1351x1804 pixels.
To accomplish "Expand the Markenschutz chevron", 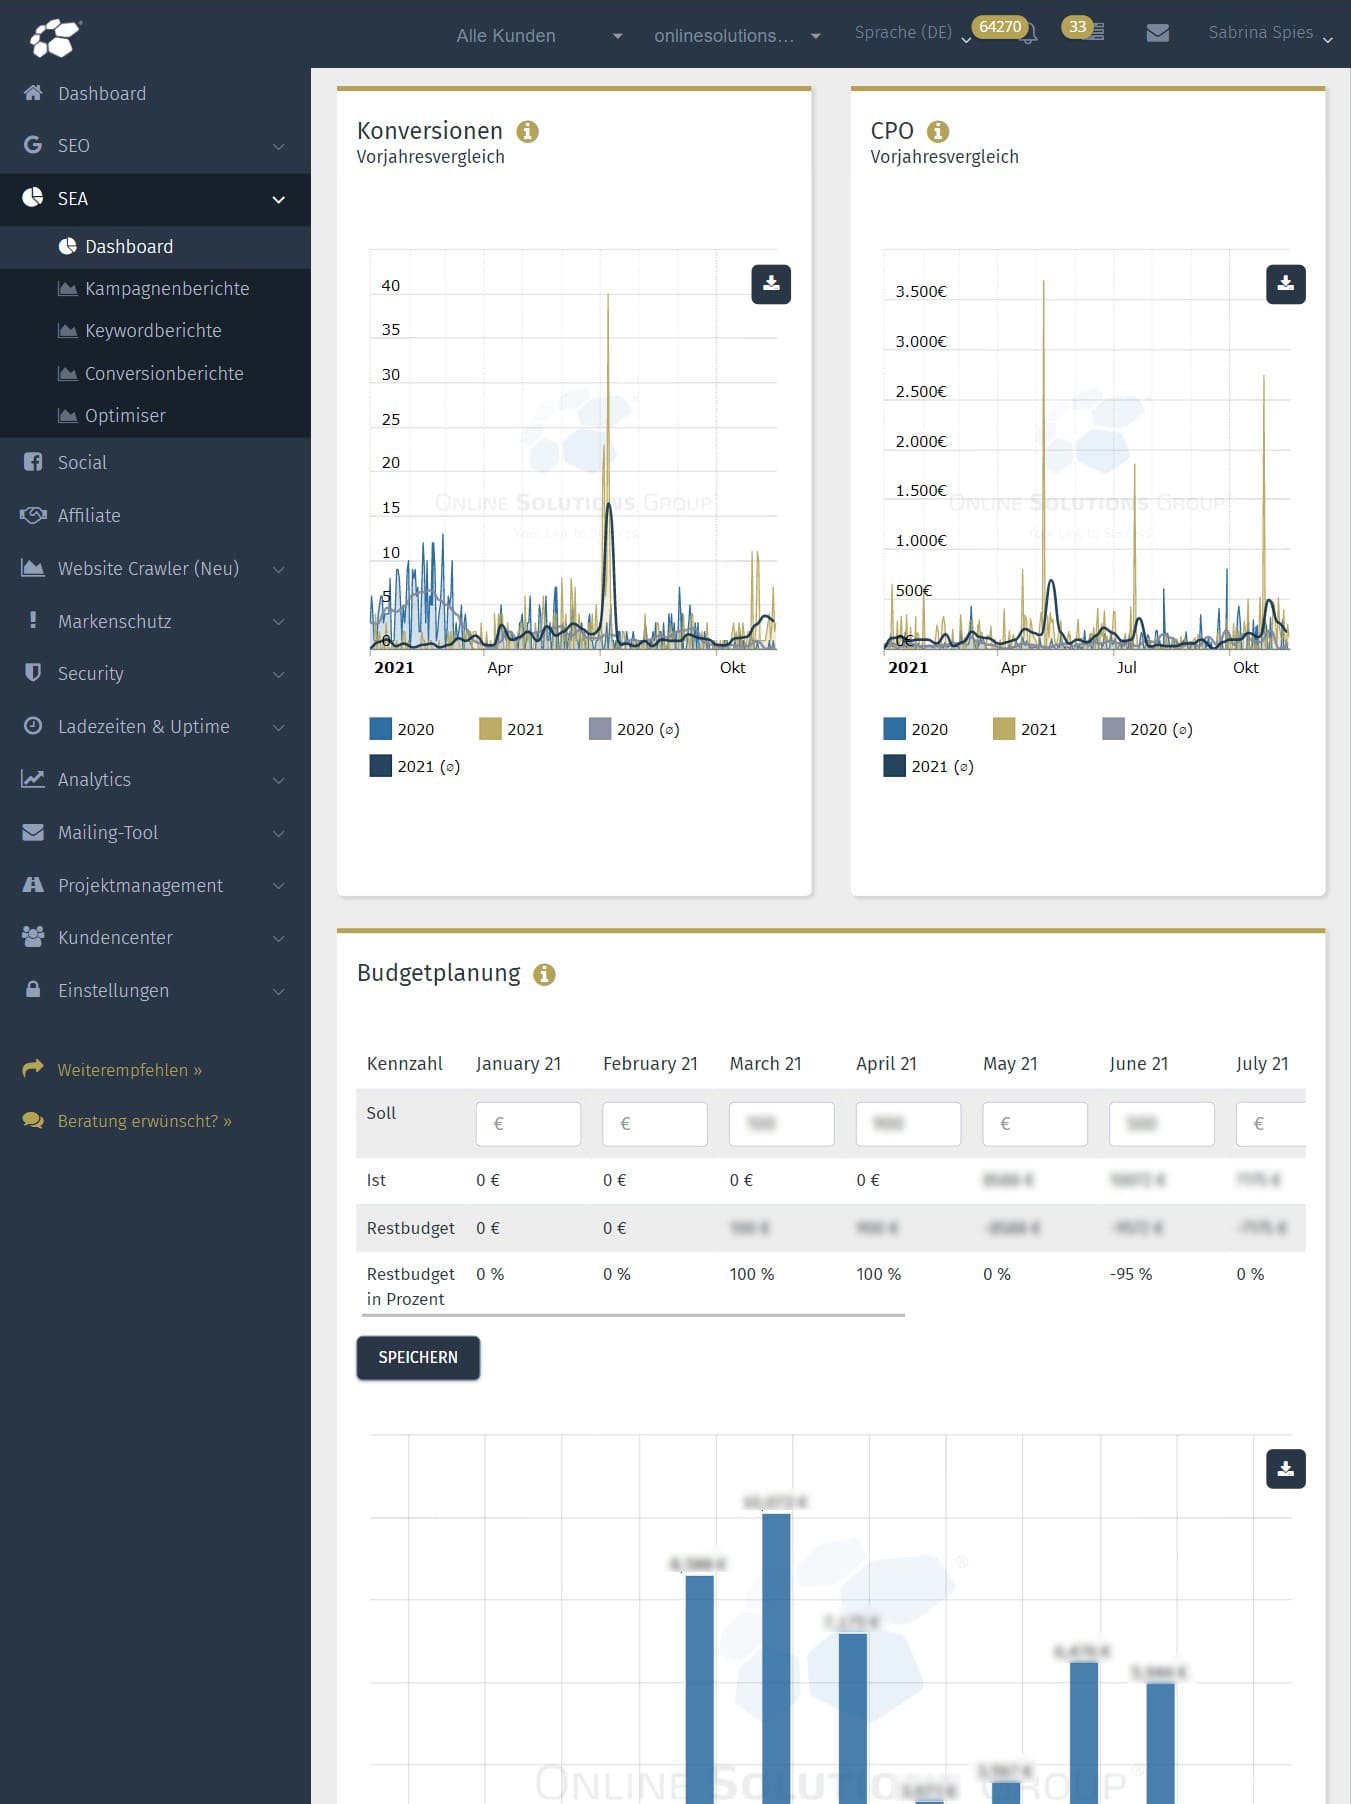I will click(x=279, y=622).
